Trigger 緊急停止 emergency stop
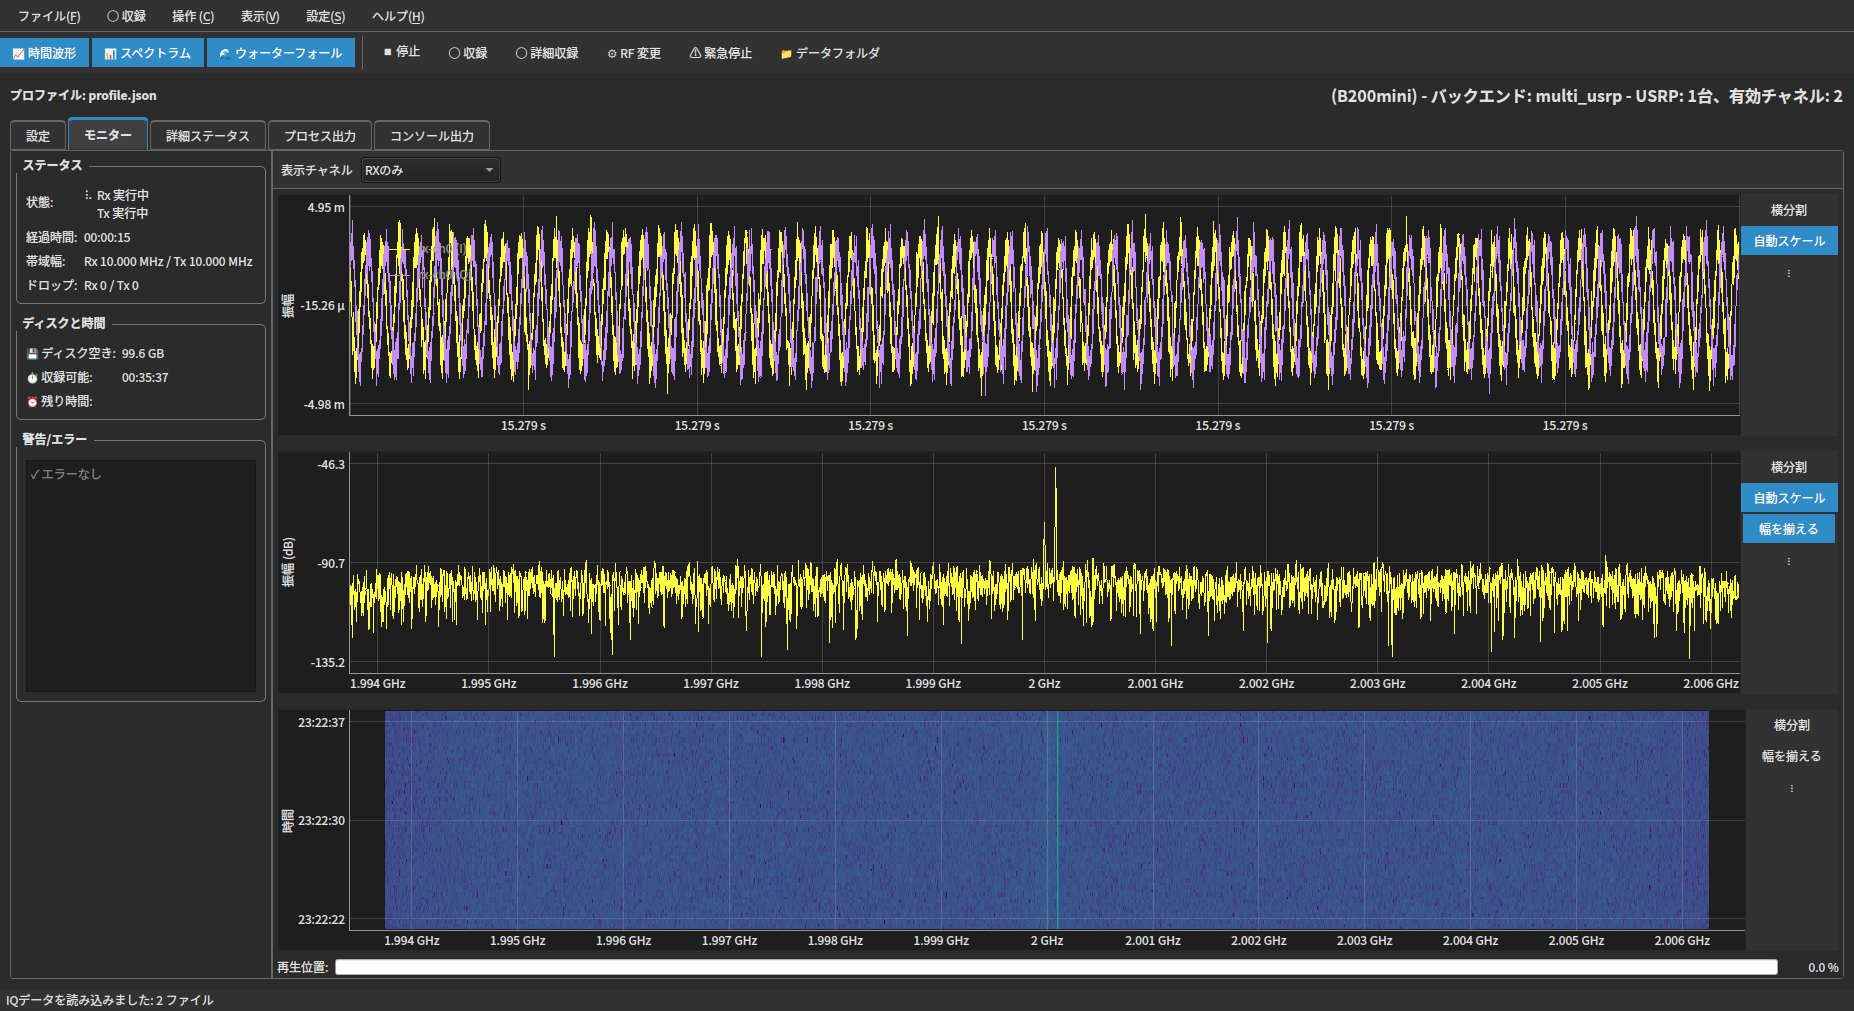Image resolution: width=1854 pixels, height=1011 pixels. click(x=720, y=53)
